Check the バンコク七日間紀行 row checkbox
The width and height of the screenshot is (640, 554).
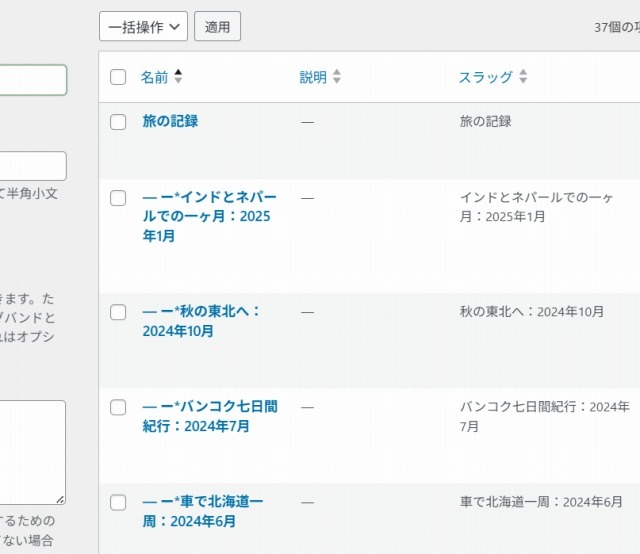pos(118,407)
